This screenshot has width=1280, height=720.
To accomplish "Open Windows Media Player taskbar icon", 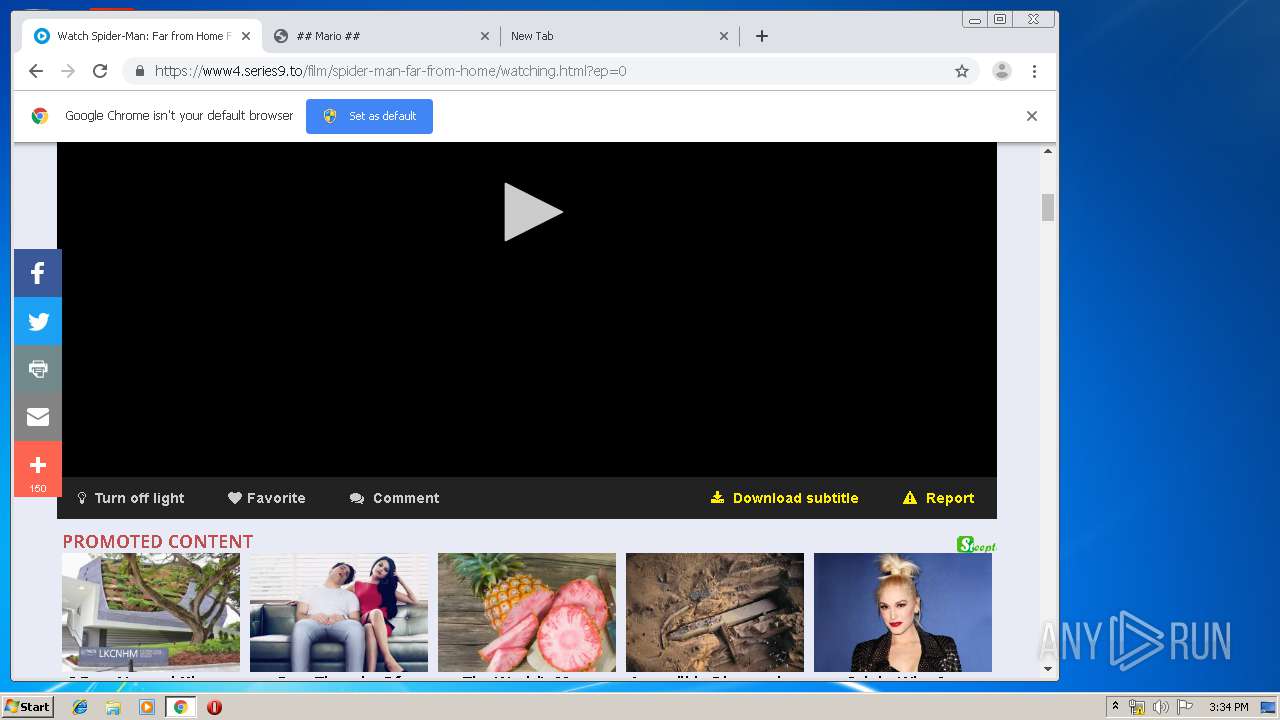I will point(147,707).
